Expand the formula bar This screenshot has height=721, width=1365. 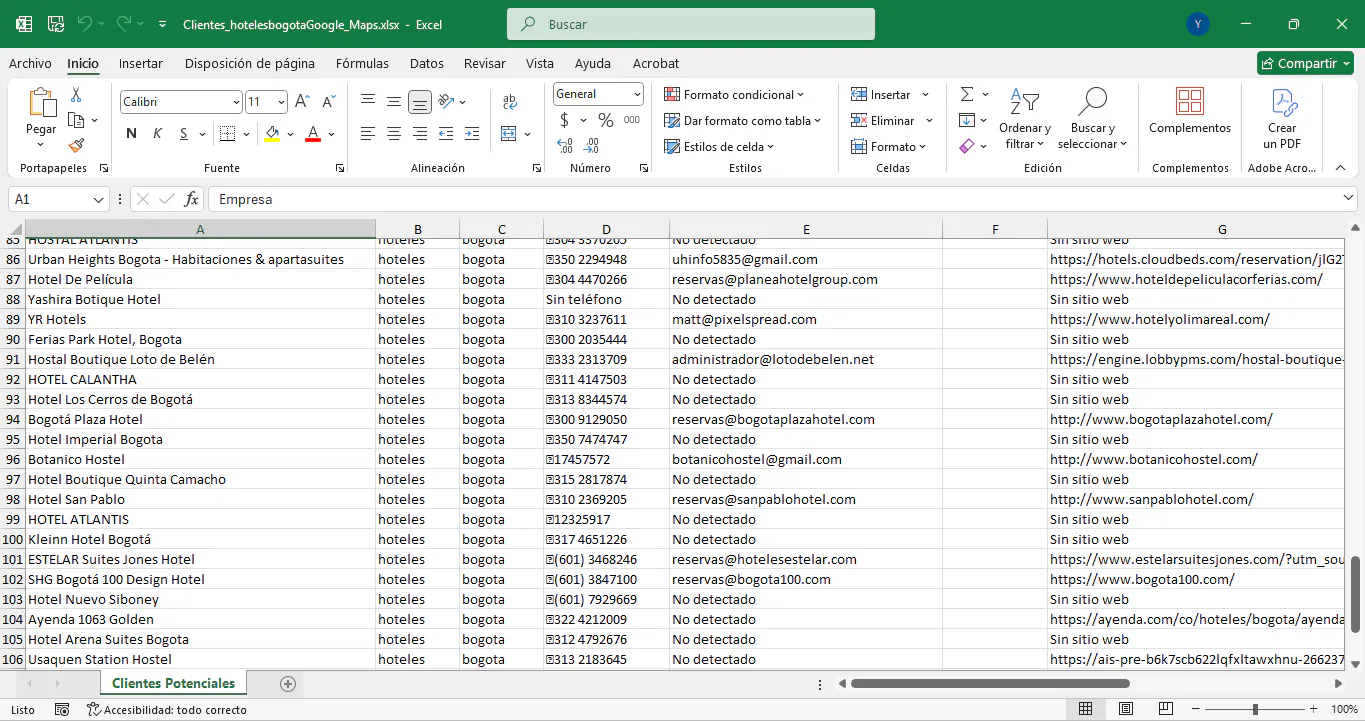tap(1348, 199)
